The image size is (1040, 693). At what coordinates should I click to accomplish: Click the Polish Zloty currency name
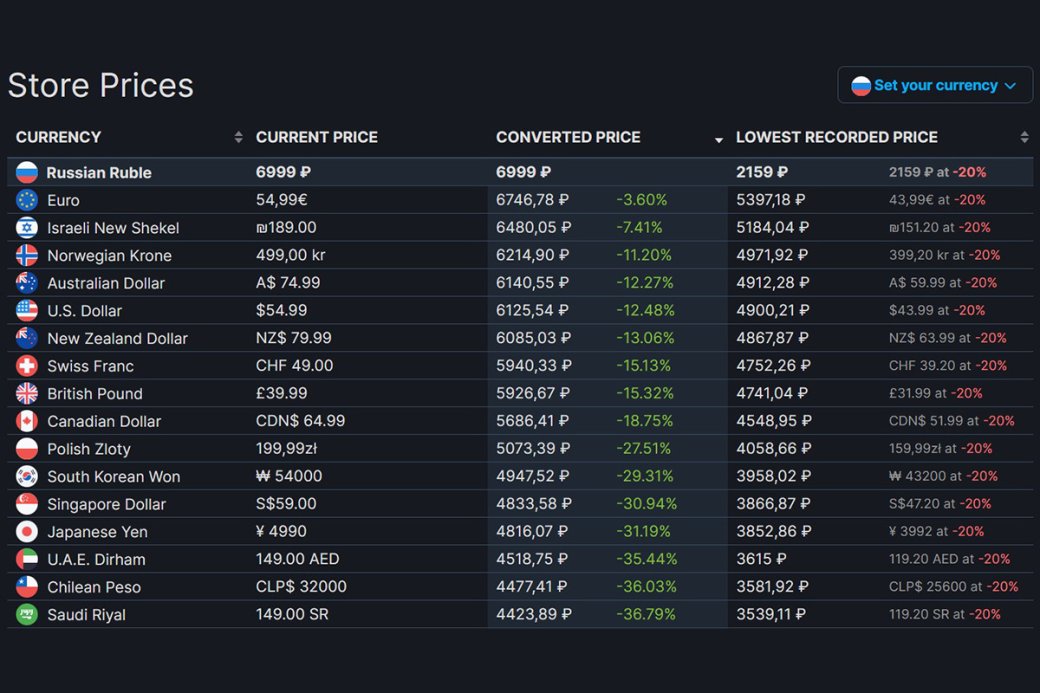(89, 449)
